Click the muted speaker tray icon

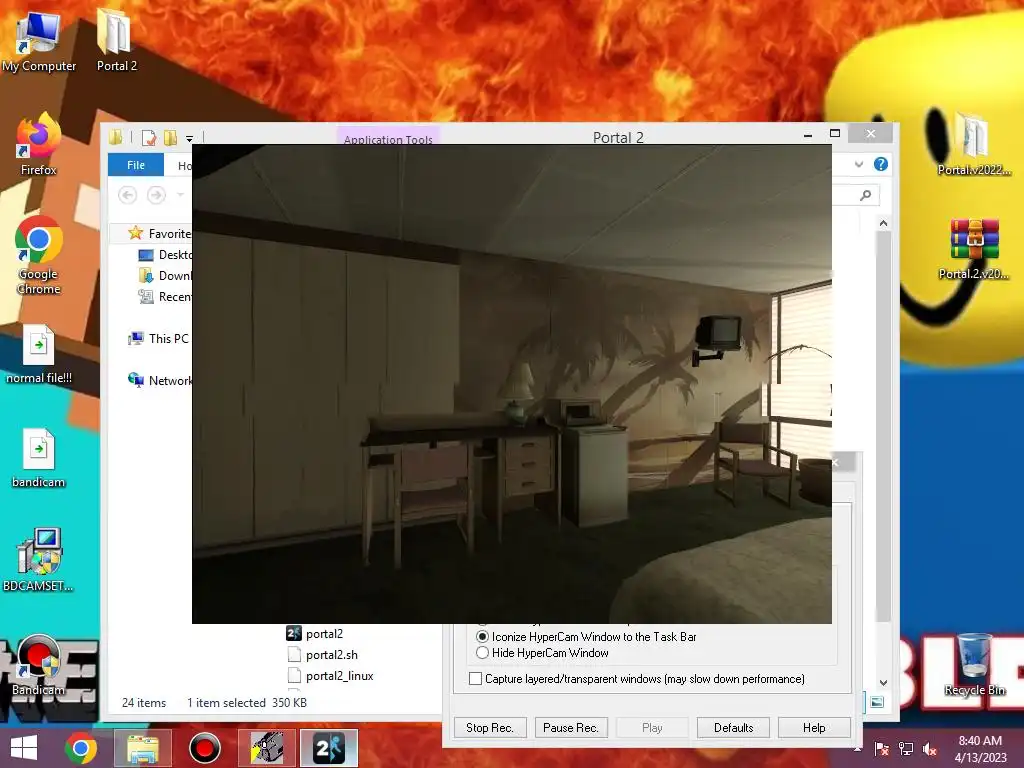point(930,749)
